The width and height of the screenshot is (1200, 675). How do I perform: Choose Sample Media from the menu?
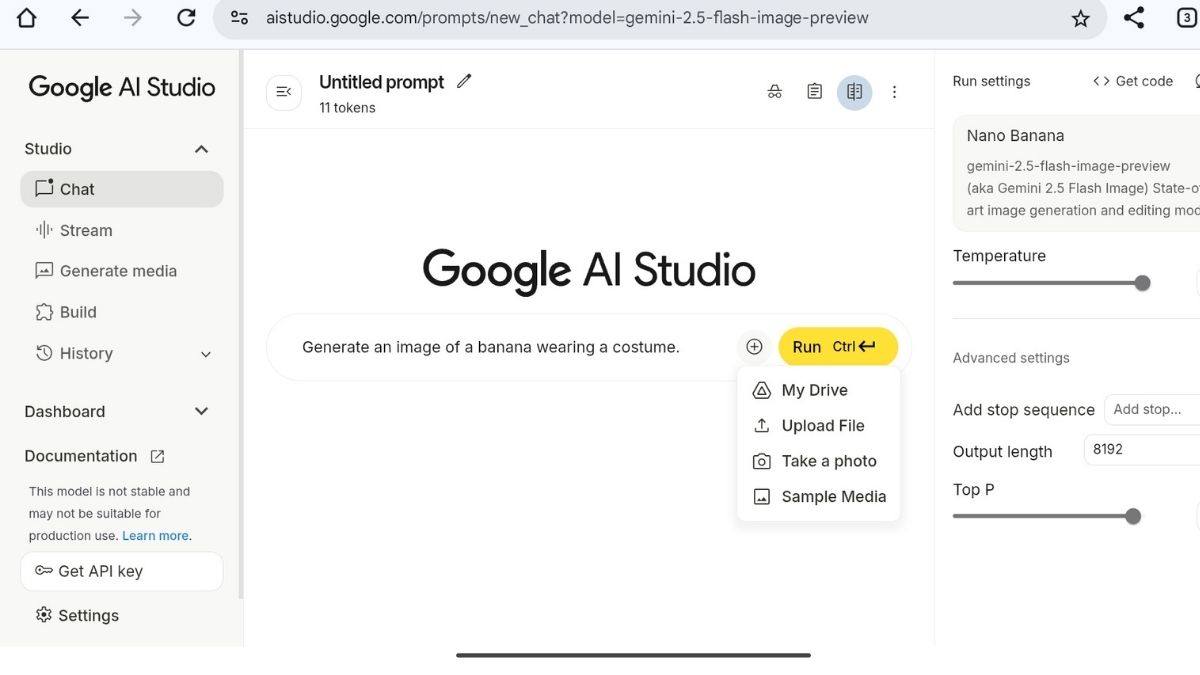click(833, 497)
